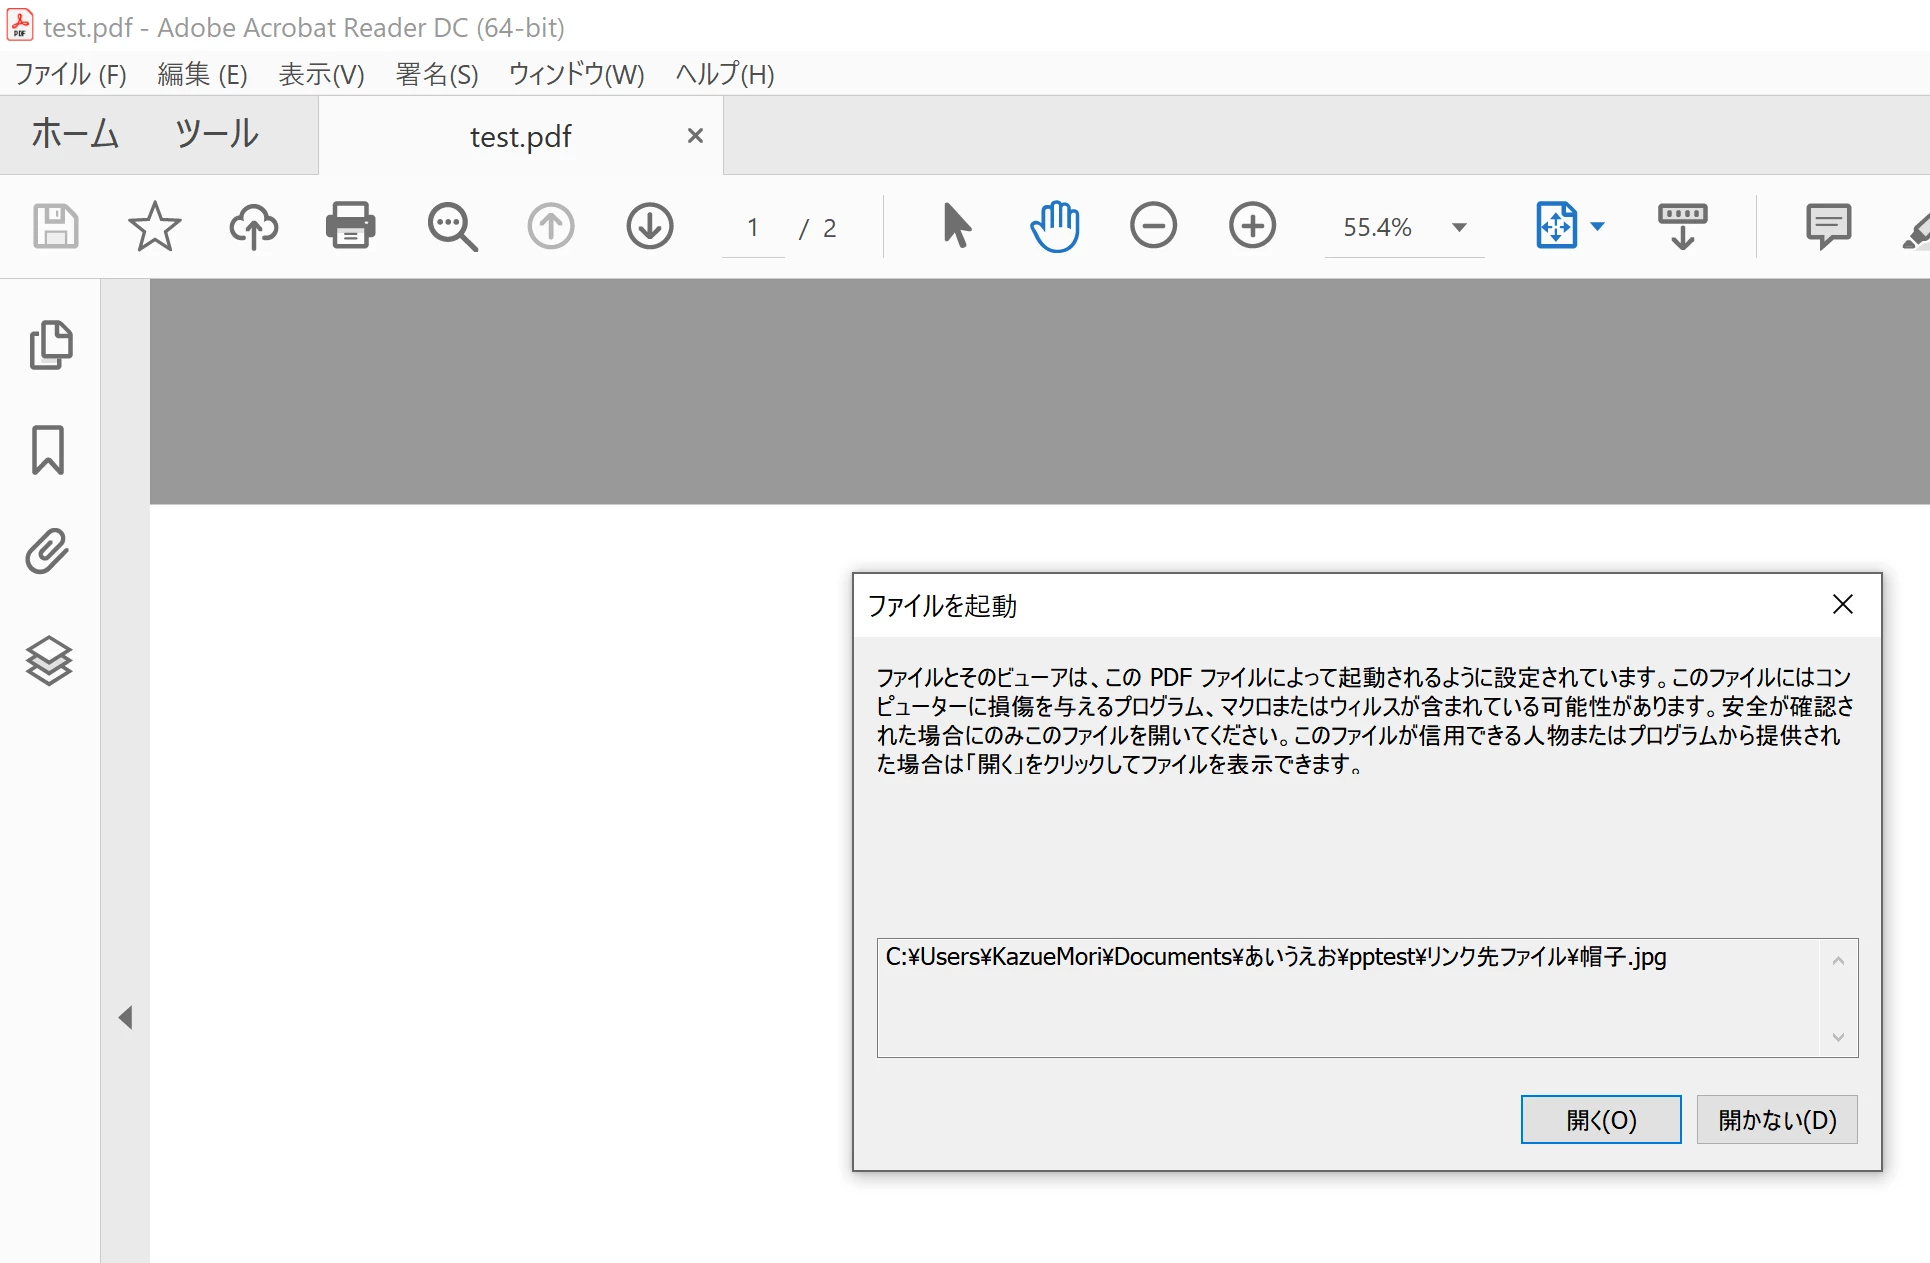Click the page number input field
This screenshot has width=1930, height=1263.
tap(753, 228)
